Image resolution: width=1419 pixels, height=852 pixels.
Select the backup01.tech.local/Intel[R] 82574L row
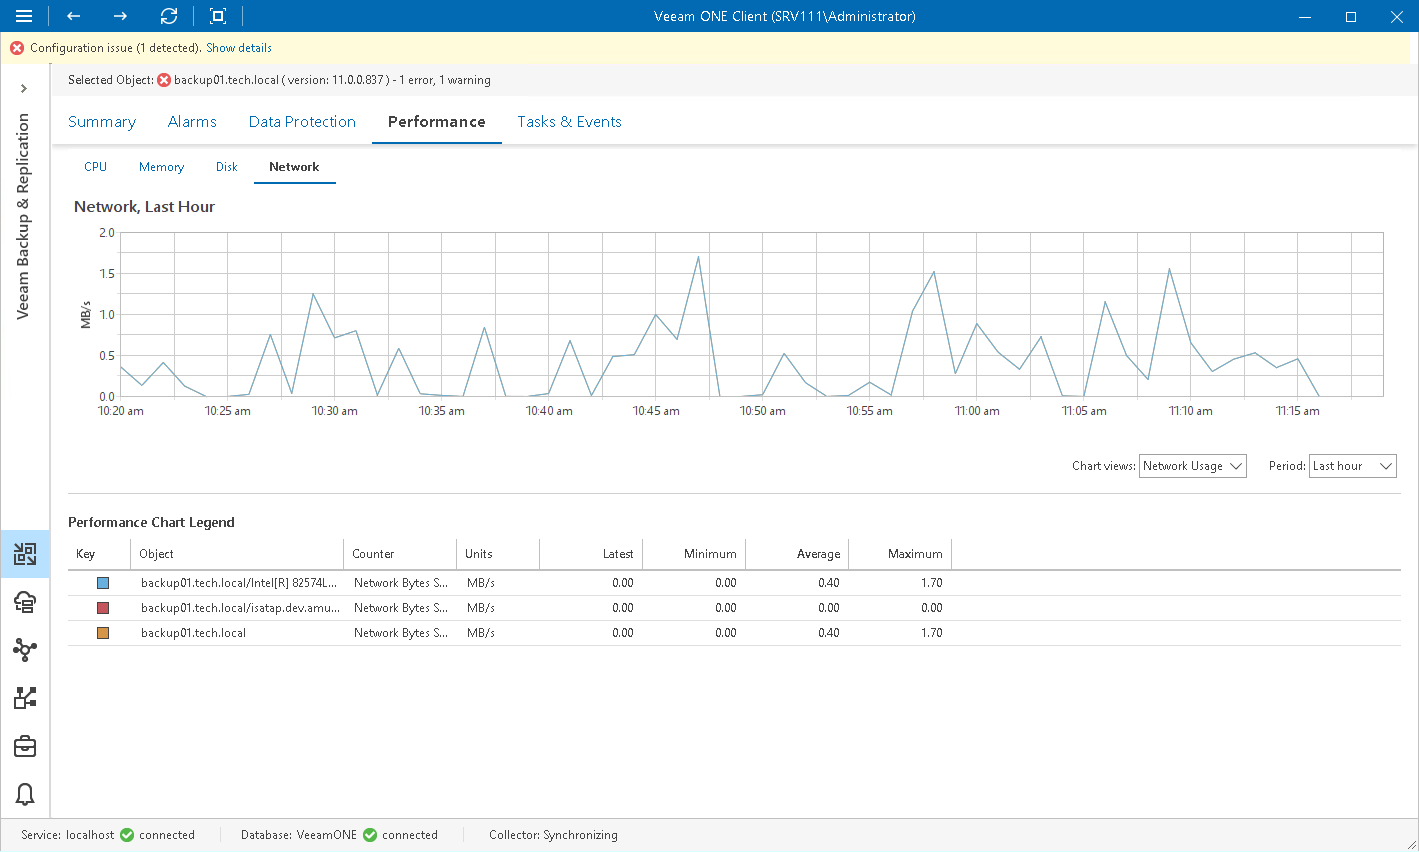click(x=734, y=583)
